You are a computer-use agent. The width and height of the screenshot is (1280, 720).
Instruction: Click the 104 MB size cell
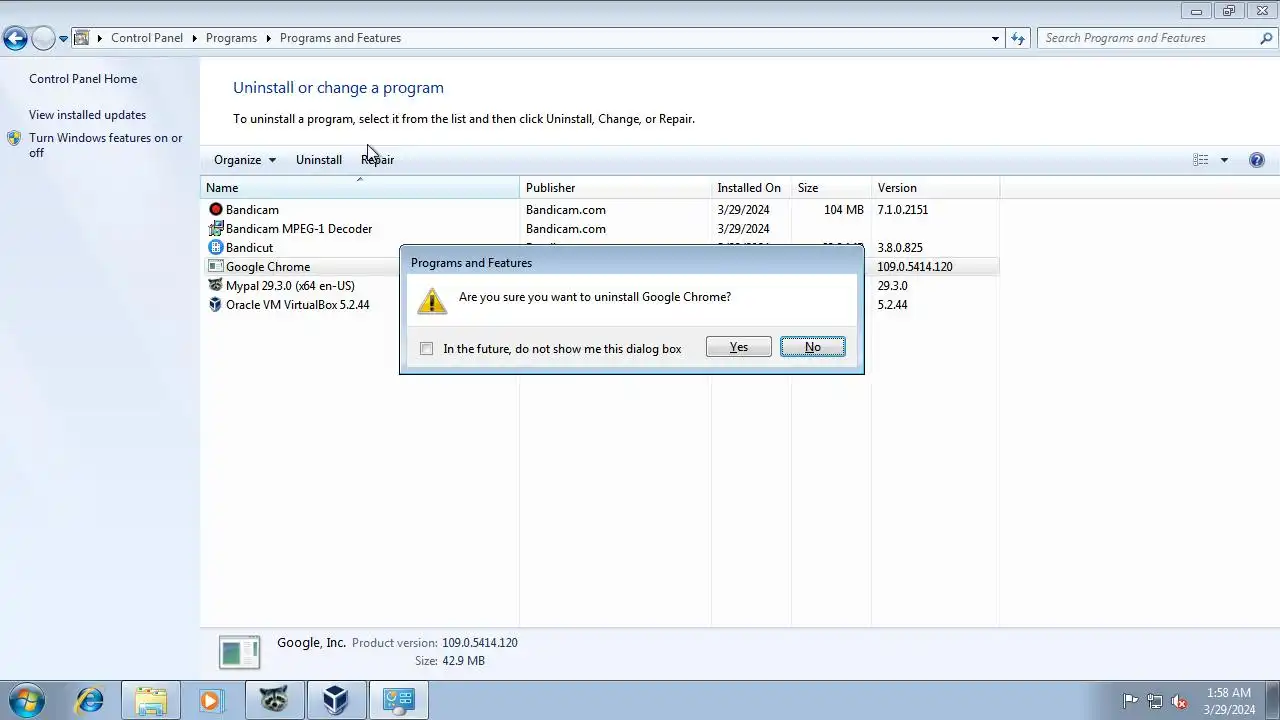pyautogui.click(x=844, y=210)
